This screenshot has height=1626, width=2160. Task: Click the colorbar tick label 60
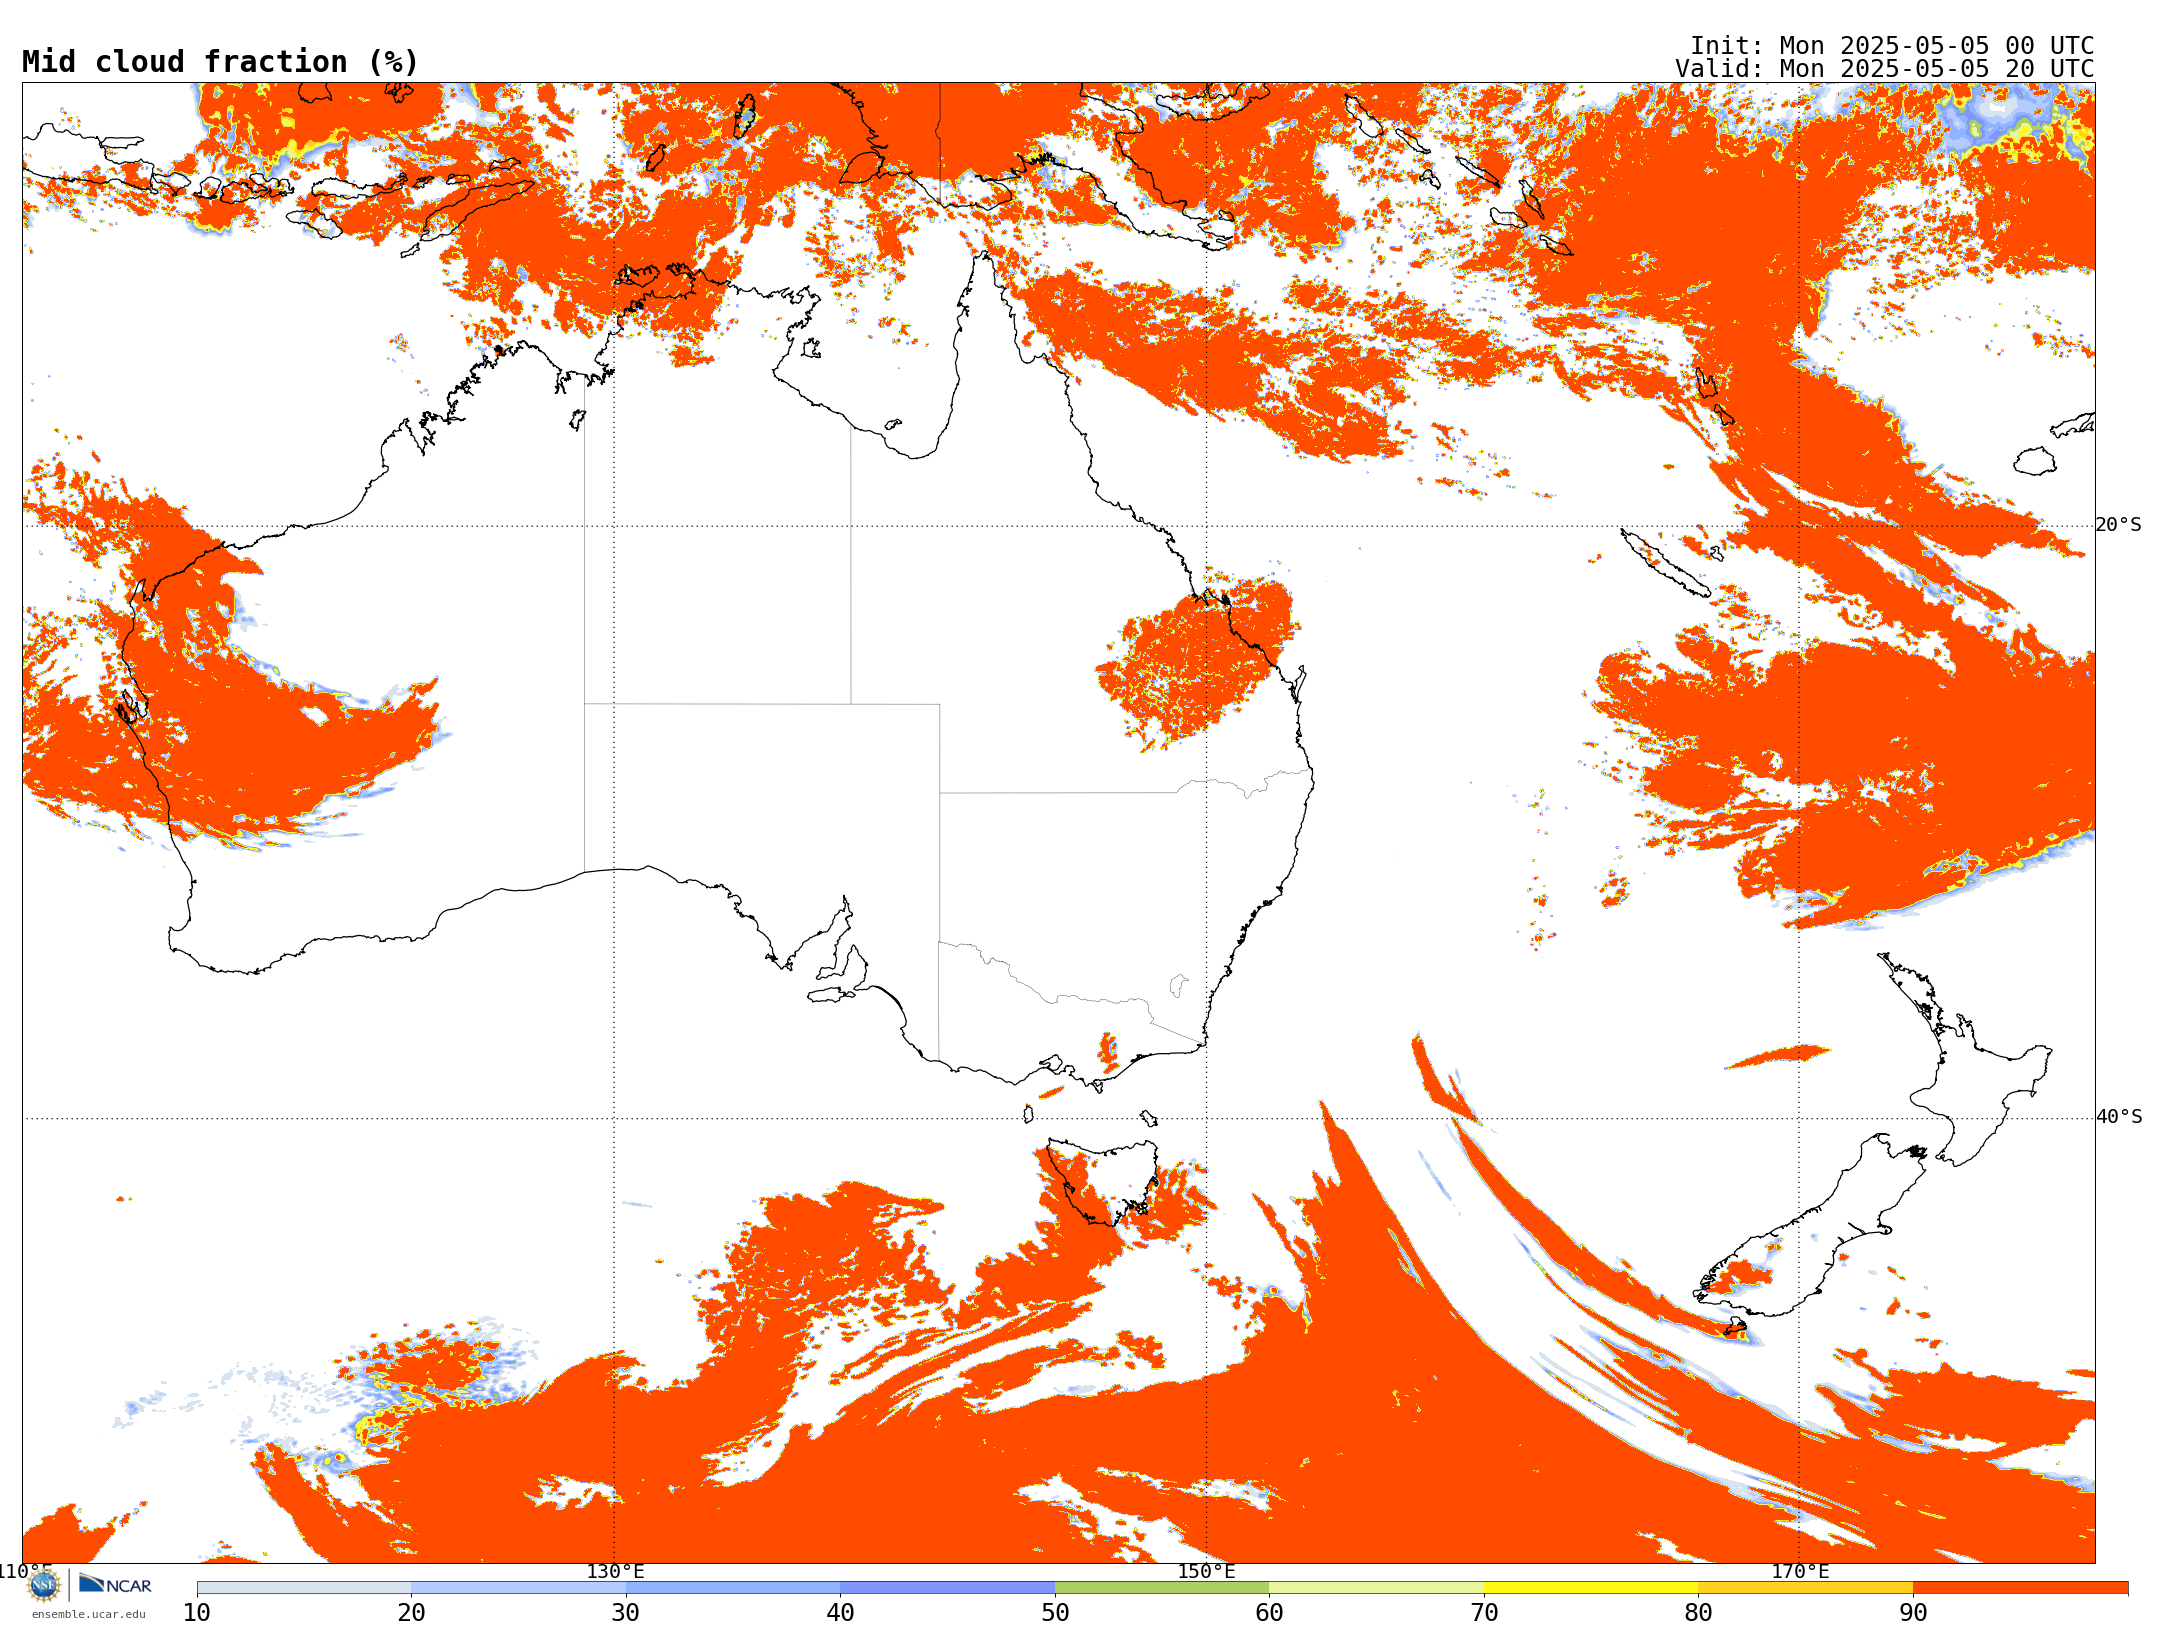click(x=1269, y=1613)
